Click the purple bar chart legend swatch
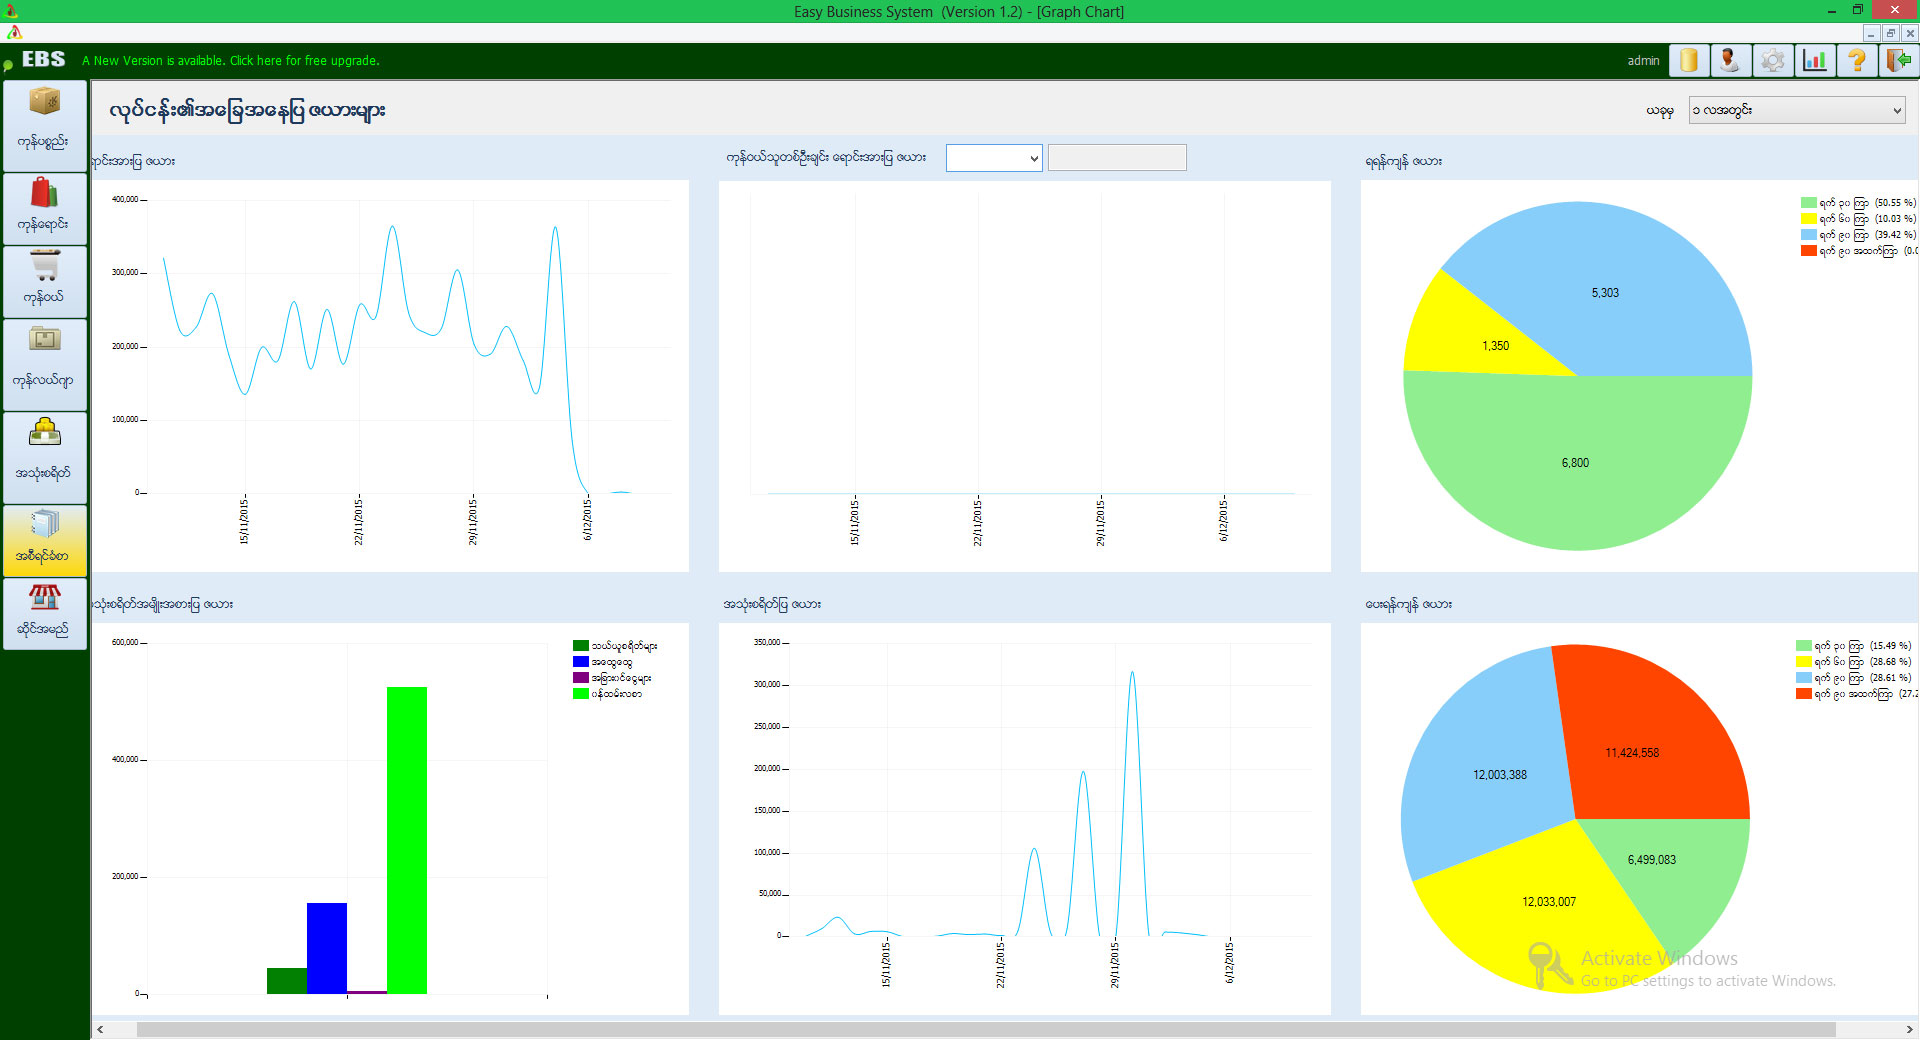 (580, 678)
